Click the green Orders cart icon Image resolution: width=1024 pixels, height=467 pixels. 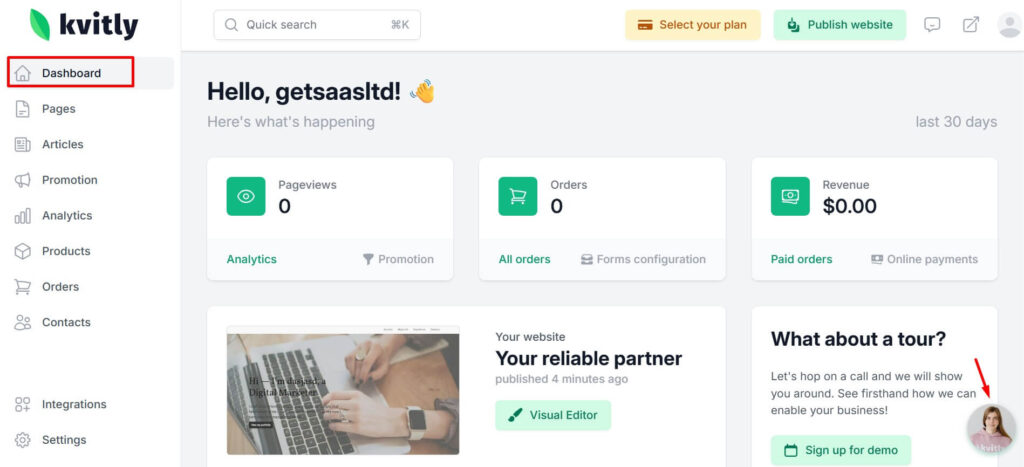518,196
